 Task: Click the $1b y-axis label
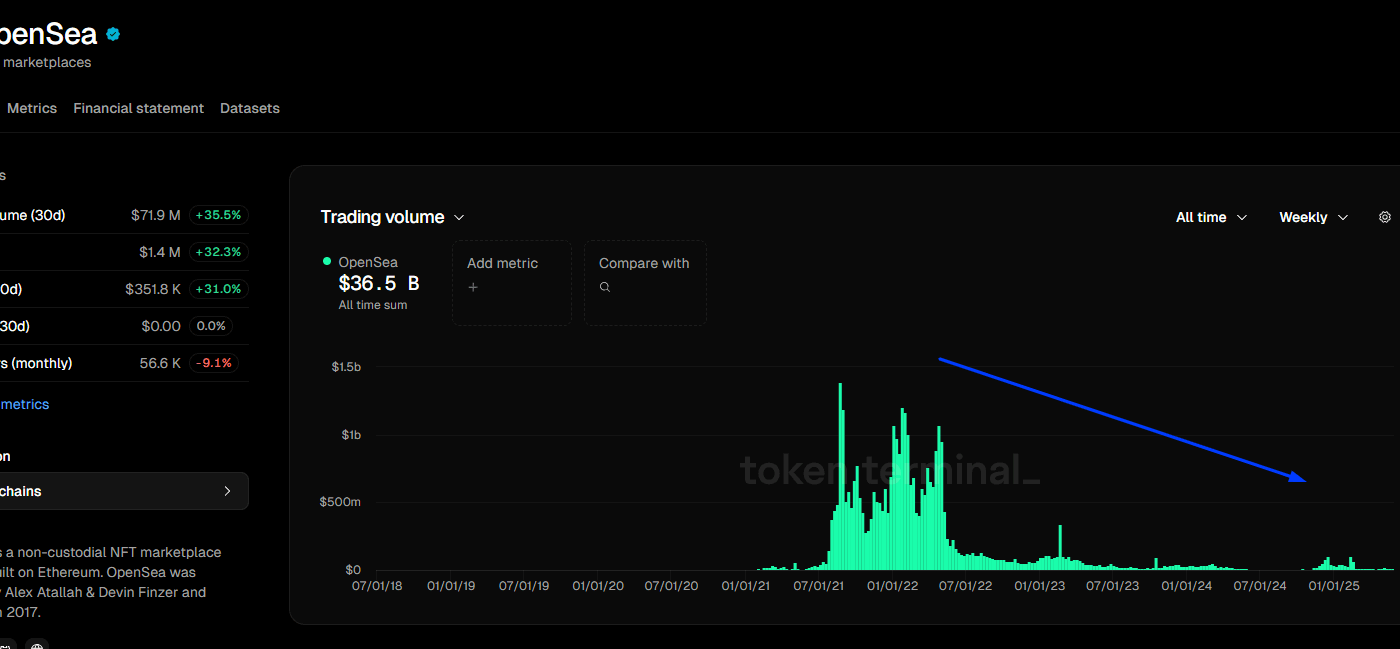point(351,435)
